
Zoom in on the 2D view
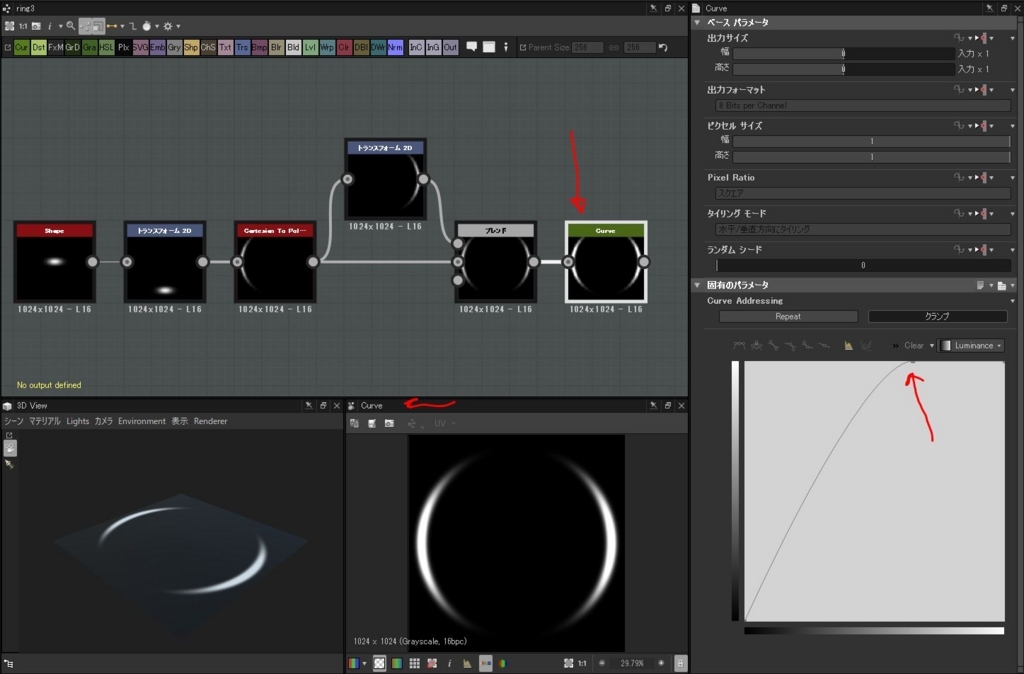(661, 663)
